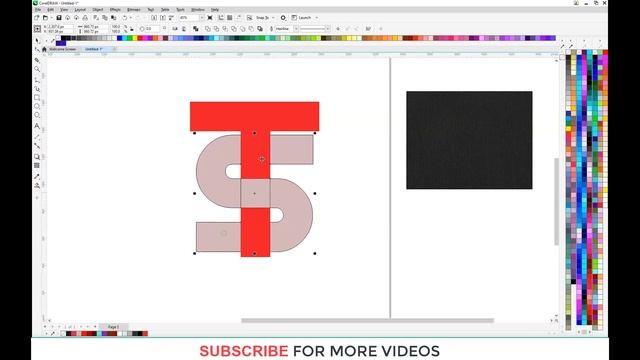Toggle Show Guidelines in toolbar
Viewport: 640px width, 360px height.
click(239, 18)
